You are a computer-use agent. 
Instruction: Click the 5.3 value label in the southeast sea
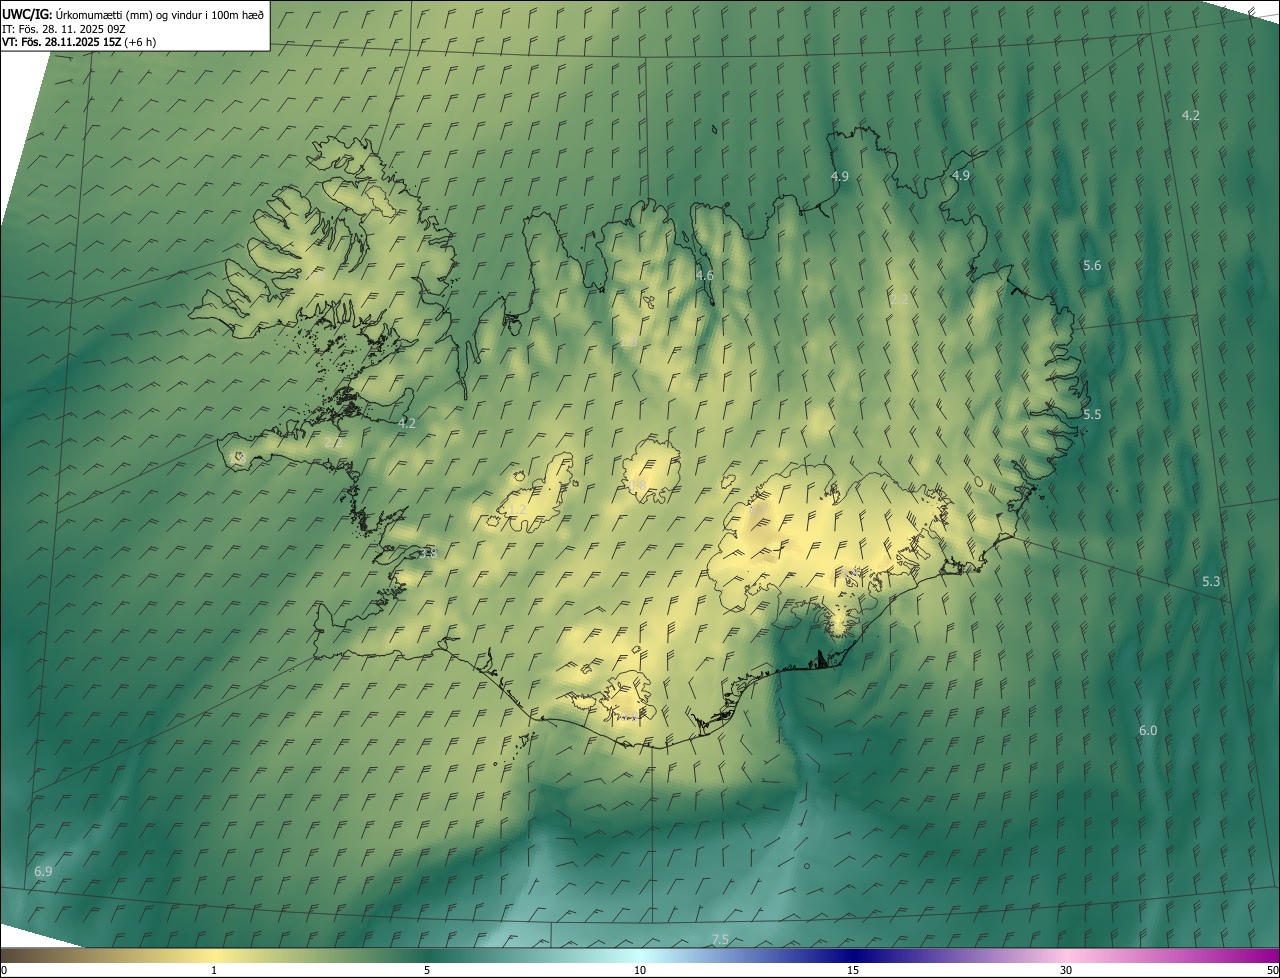pyautogui.click(x=1211, y=581)
